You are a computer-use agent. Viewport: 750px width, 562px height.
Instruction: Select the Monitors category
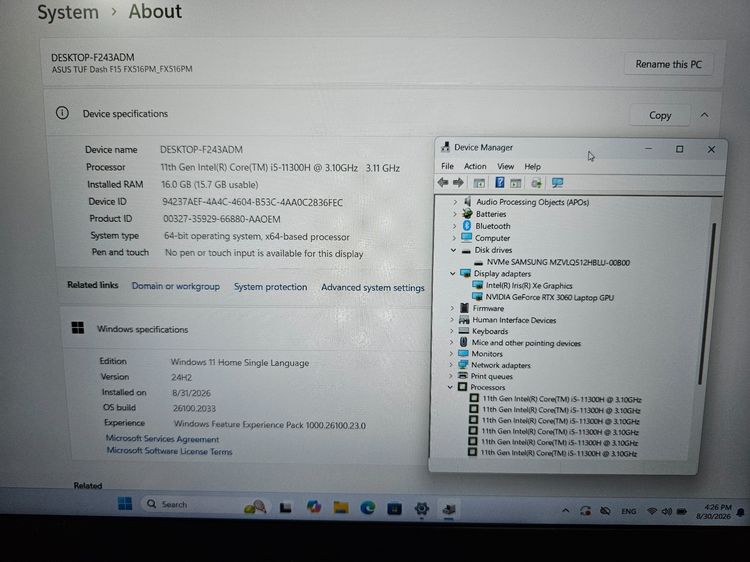pyautogui.click(x=487, y=353)
